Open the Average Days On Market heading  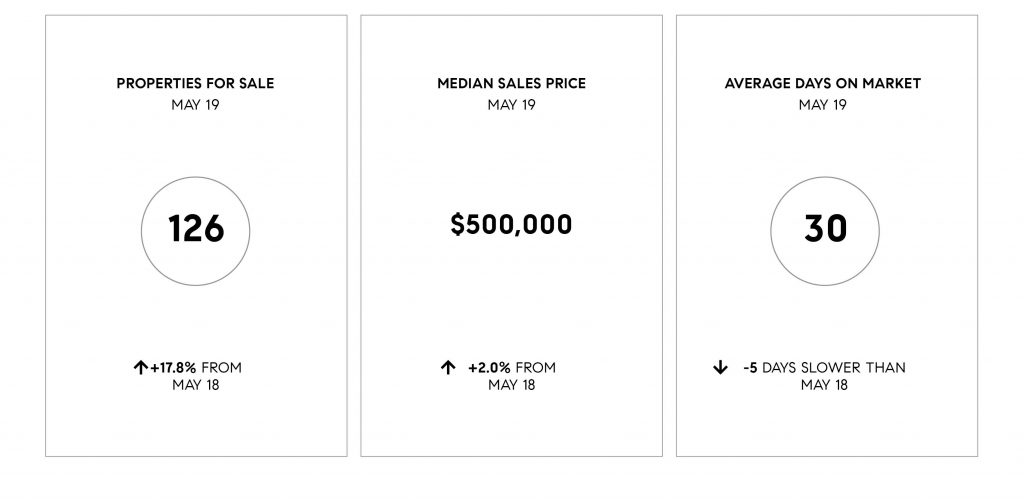pyautogui.click(x=823, y=84)
